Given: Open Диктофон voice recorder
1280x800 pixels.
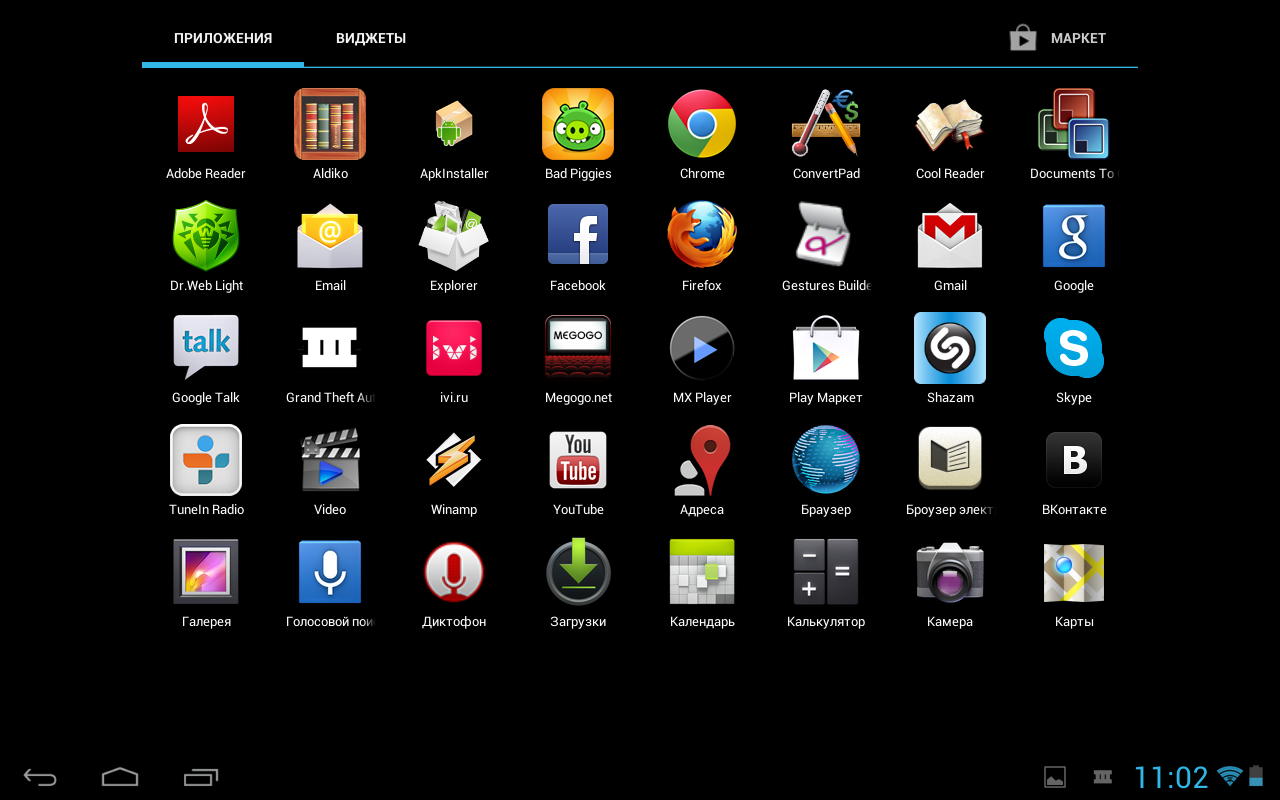Looking at the screenshot, I should [x=454, y=572].
